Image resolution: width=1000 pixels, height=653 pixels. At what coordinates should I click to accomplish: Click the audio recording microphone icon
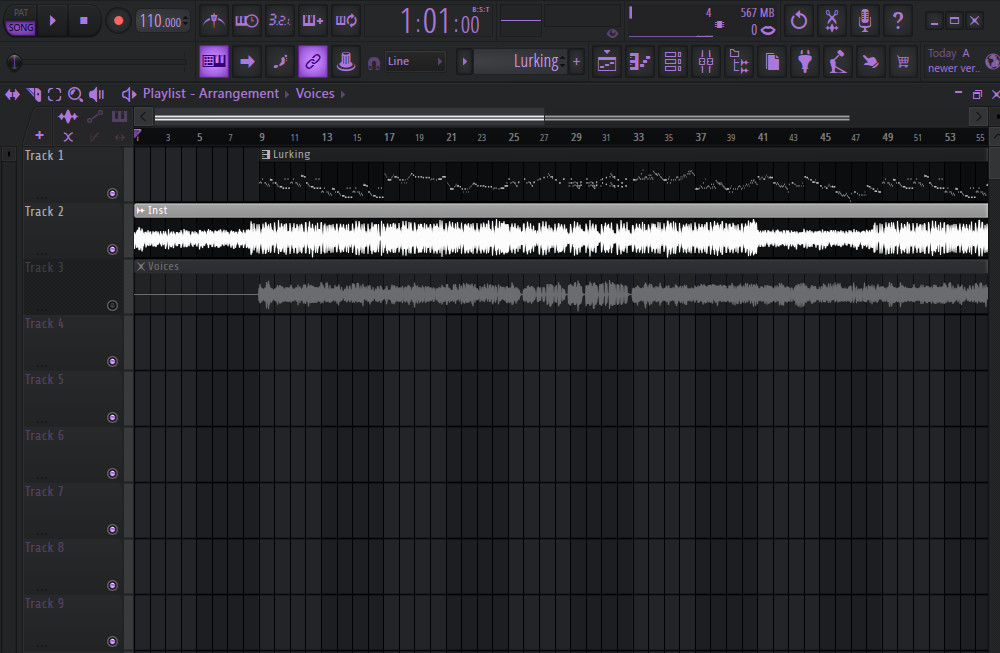click(x=864, y=20)
